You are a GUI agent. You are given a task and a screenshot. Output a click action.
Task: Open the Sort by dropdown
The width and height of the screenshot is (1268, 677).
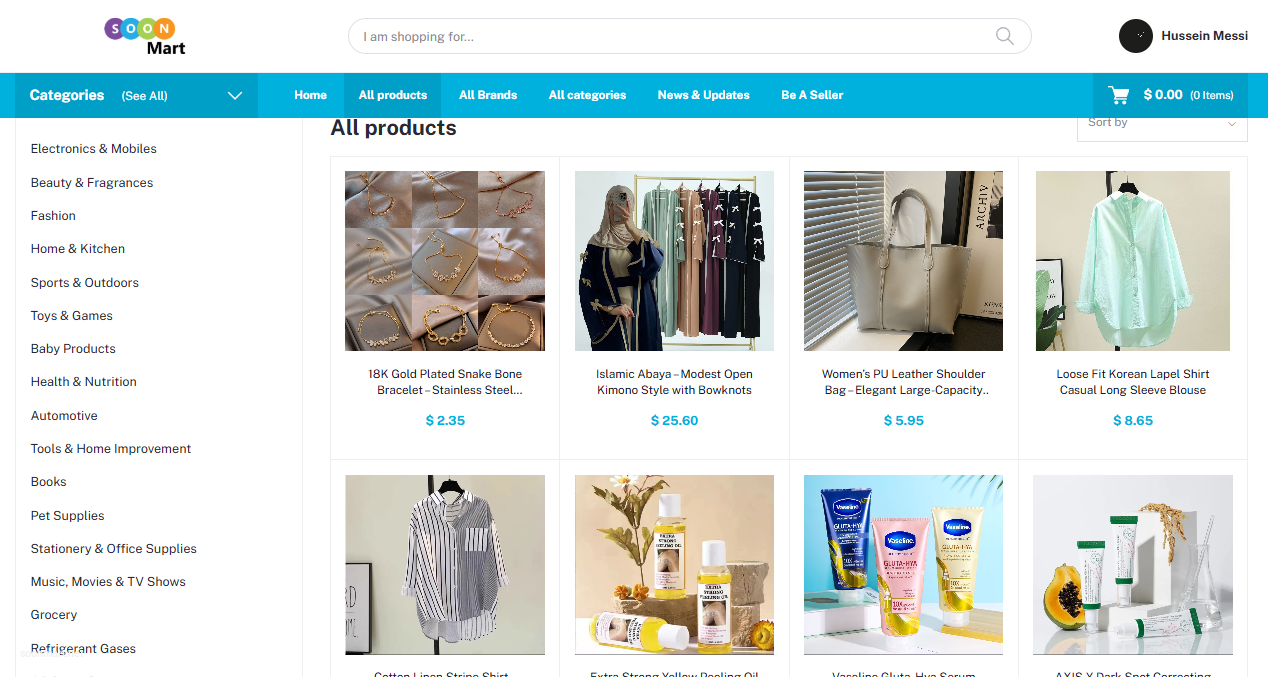pos(1162,124)
